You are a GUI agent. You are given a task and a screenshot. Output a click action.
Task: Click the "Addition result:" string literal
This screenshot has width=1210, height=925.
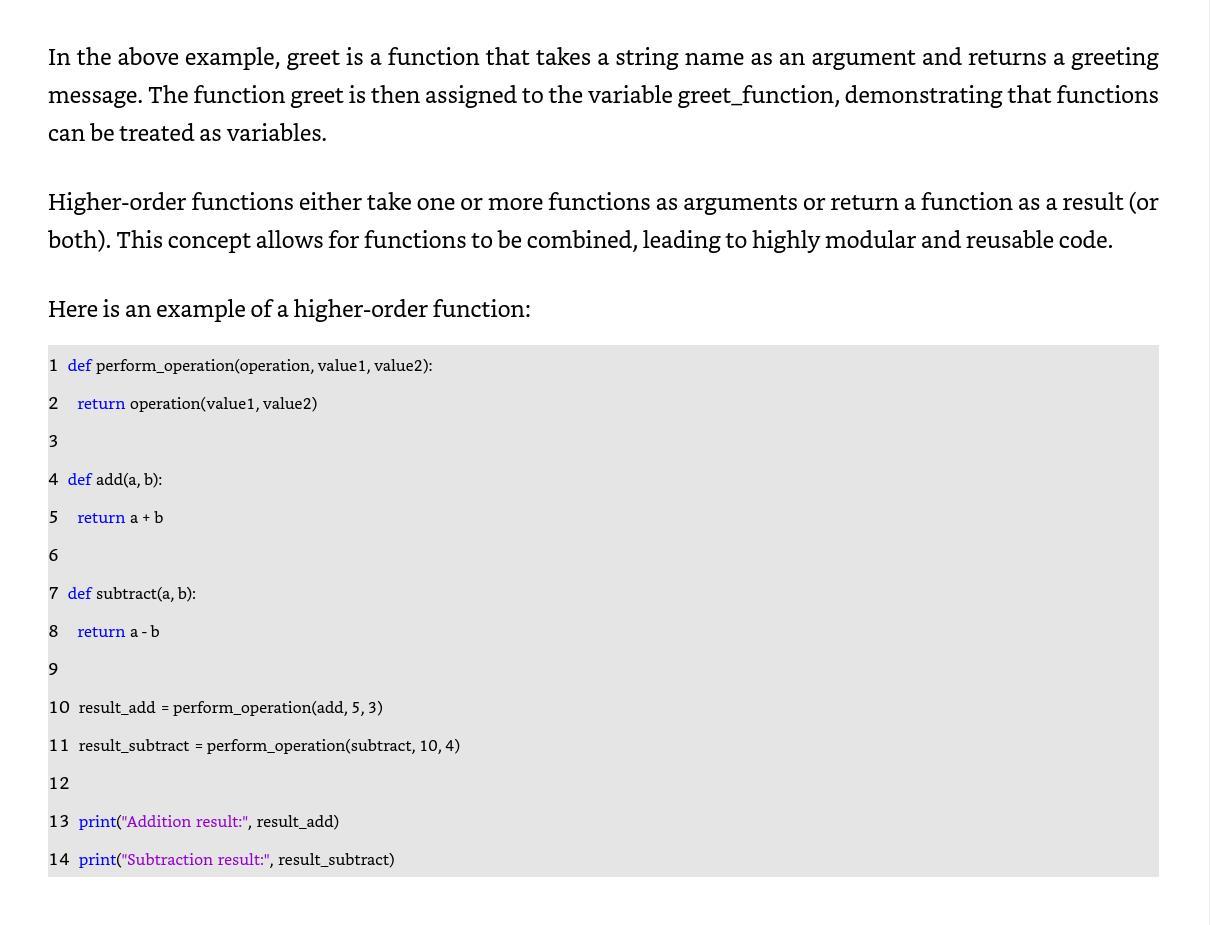(x=184, y=821)
